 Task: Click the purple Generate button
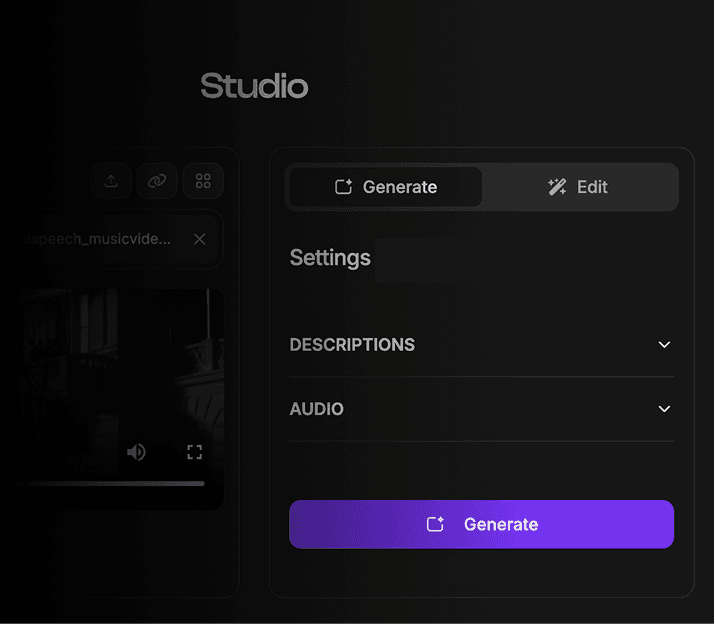tap(482, 524)
